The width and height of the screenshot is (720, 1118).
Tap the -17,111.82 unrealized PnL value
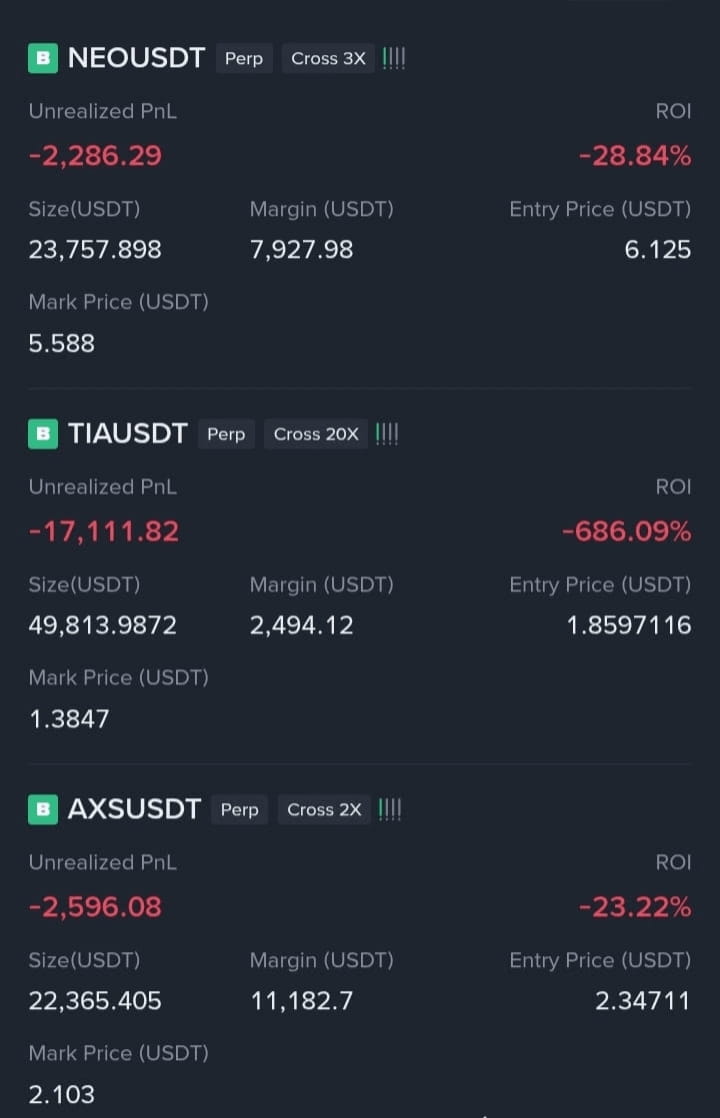pyautogui.click(x=104, y=531)
